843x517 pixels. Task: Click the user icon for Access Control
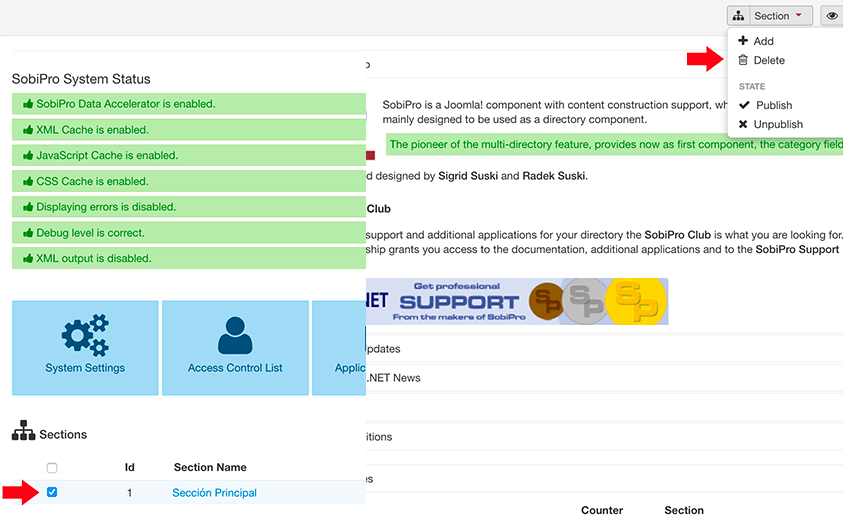point(235,335)
